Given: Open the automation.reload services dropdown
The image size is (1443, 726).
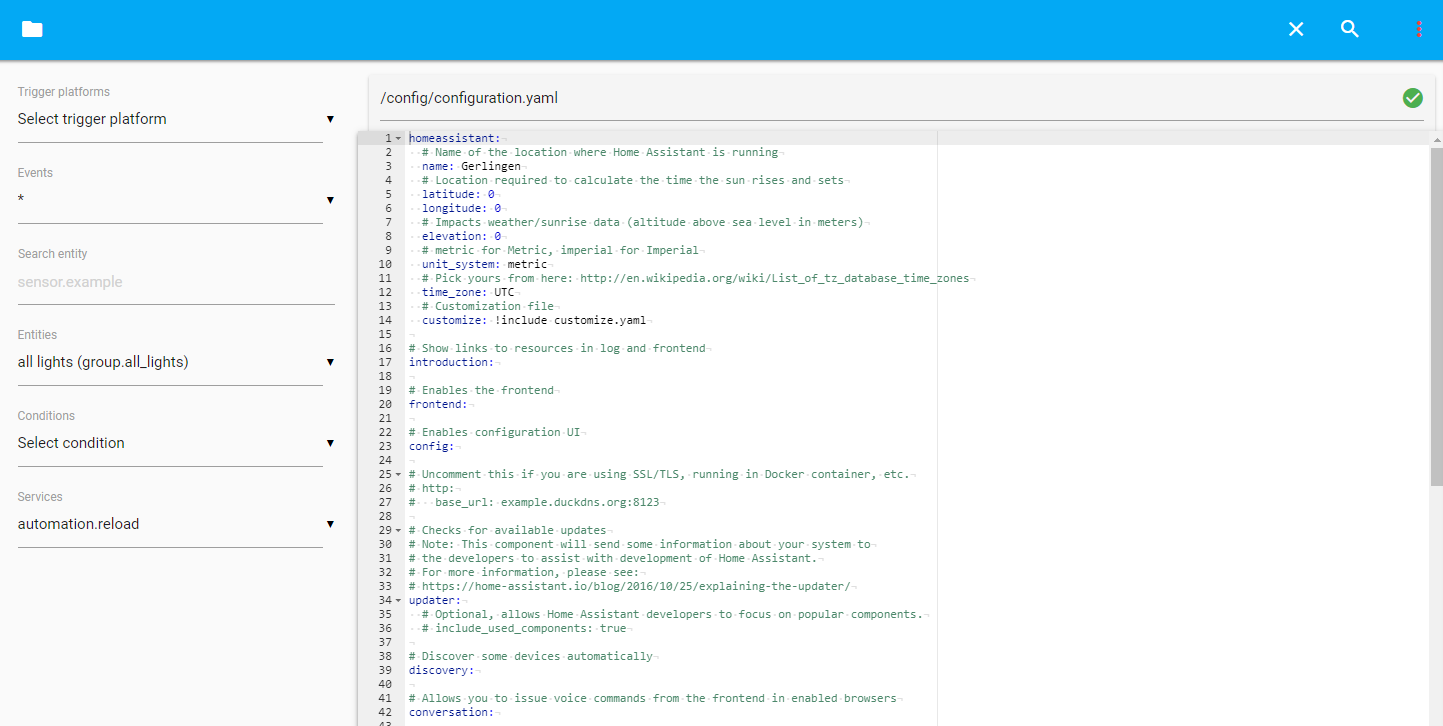Looking at the screenshot, I should click(170, 525).
